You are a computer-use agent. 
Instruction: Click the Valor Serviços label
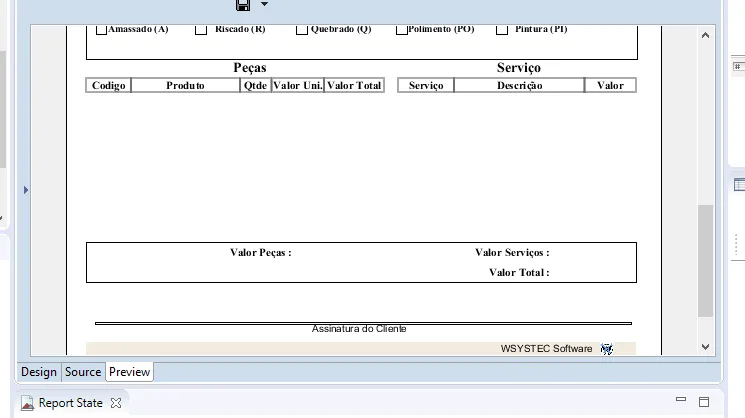pos(512,253)
